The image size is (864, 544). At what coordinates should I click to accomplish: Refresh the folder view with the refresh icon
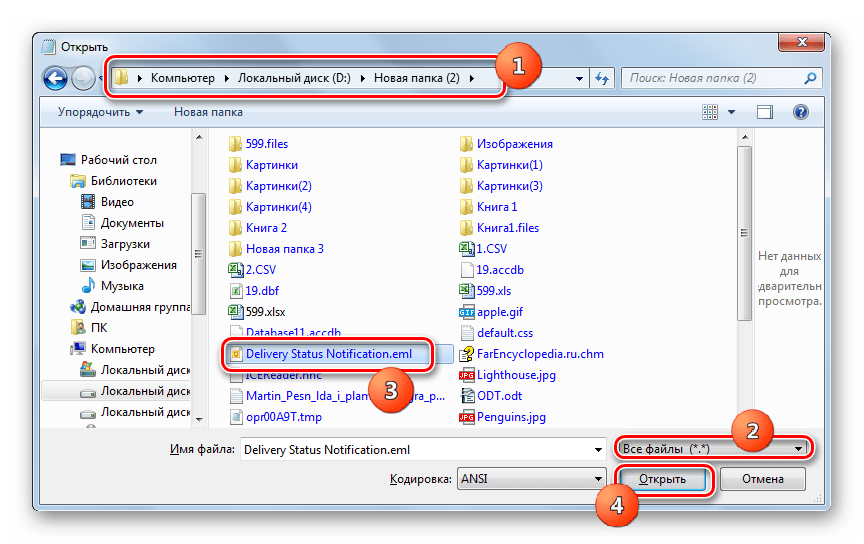(x=602, y=78)
